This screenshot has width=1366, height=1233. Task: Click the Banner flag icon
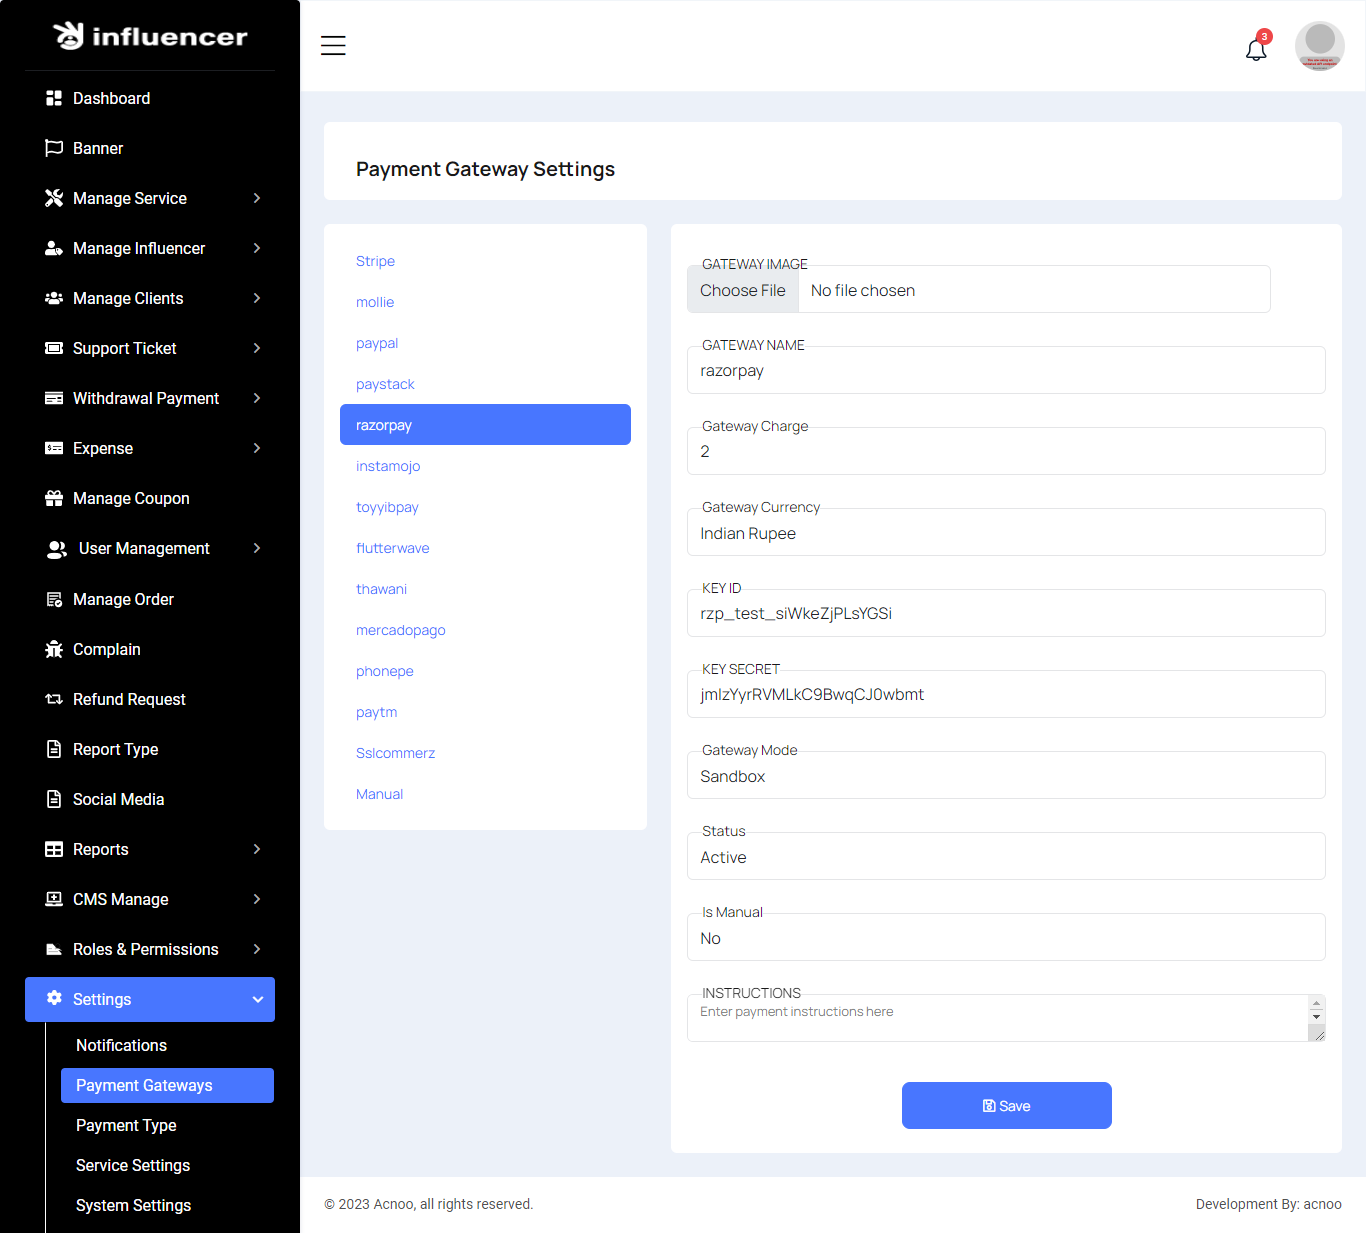point(54,148)
